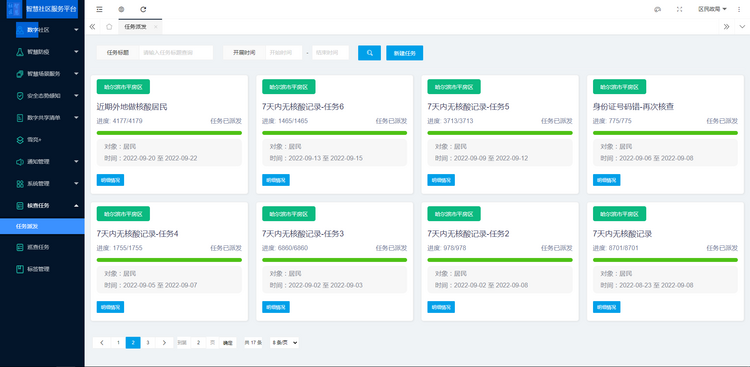Click the 新建任务 button
Image resolution: width=750 pixels, height=367 pixels.
pos(405,53)
